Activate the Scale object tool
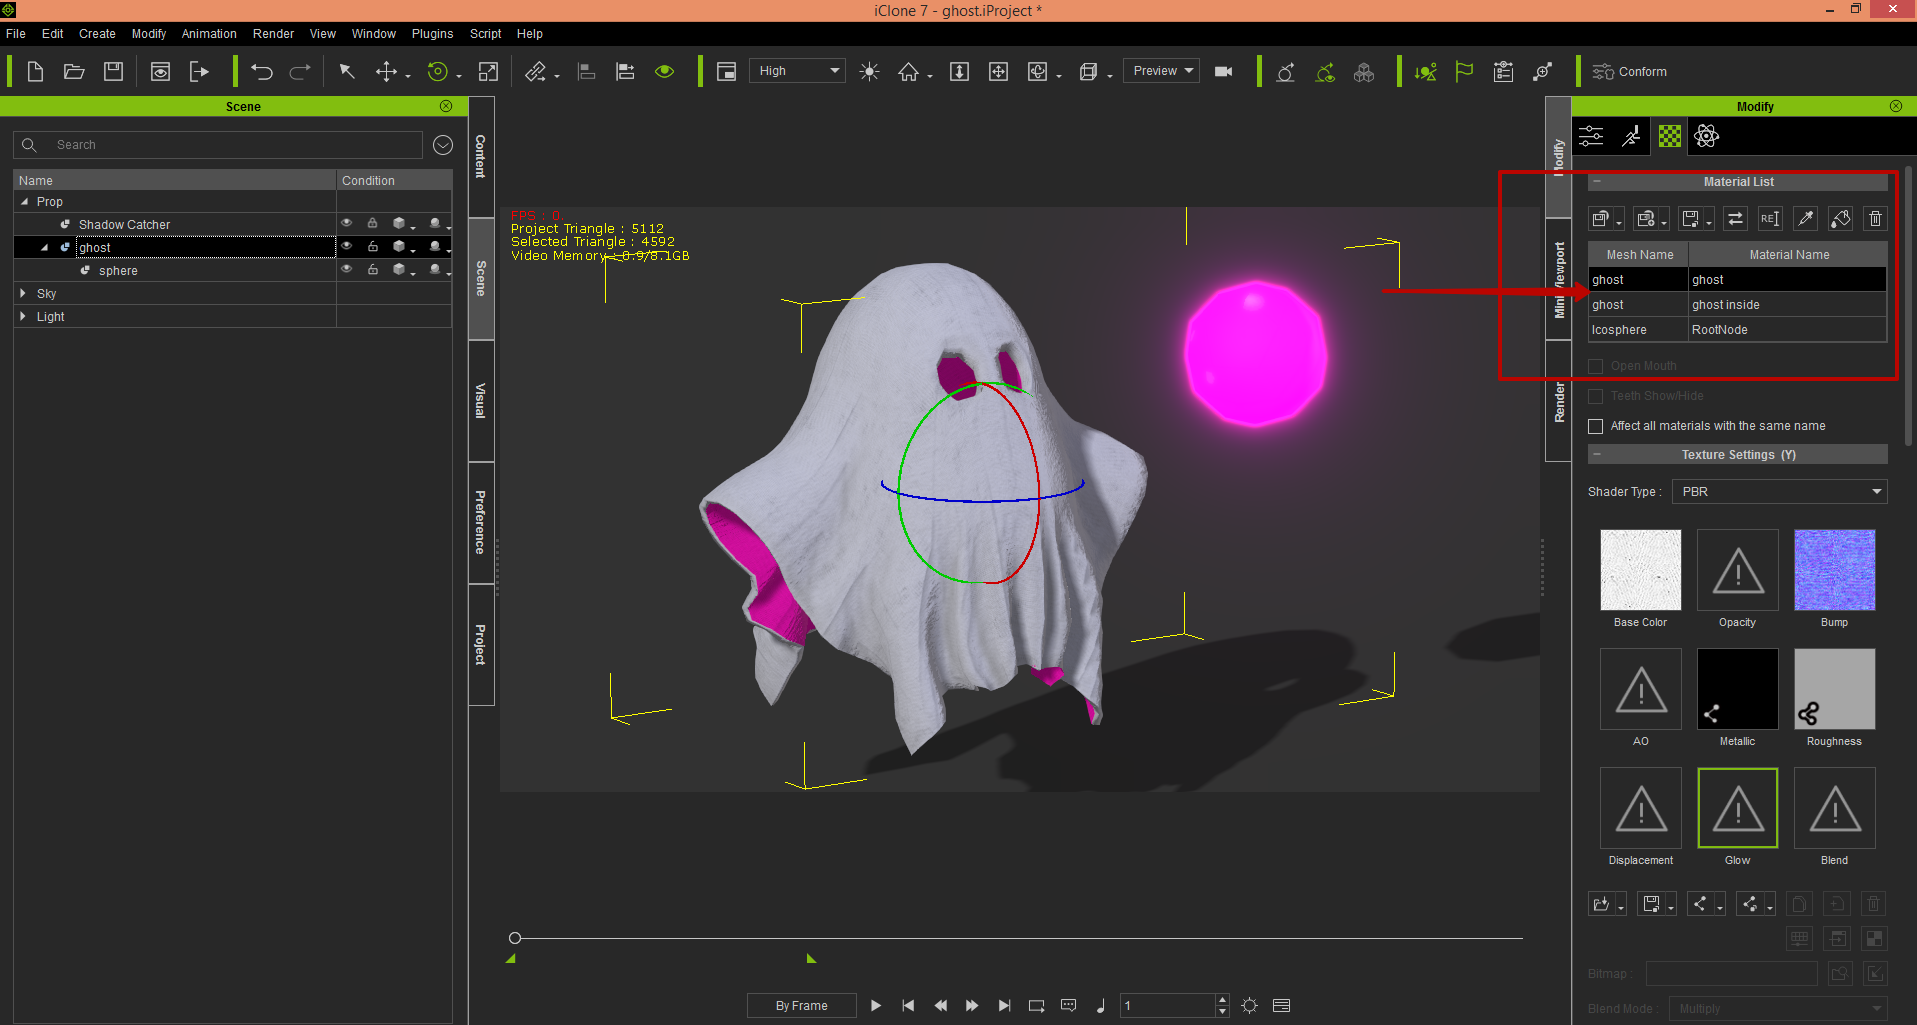Image resolution: width=1917 pixels, height=1025 pixels. click(x=488, y=71)
